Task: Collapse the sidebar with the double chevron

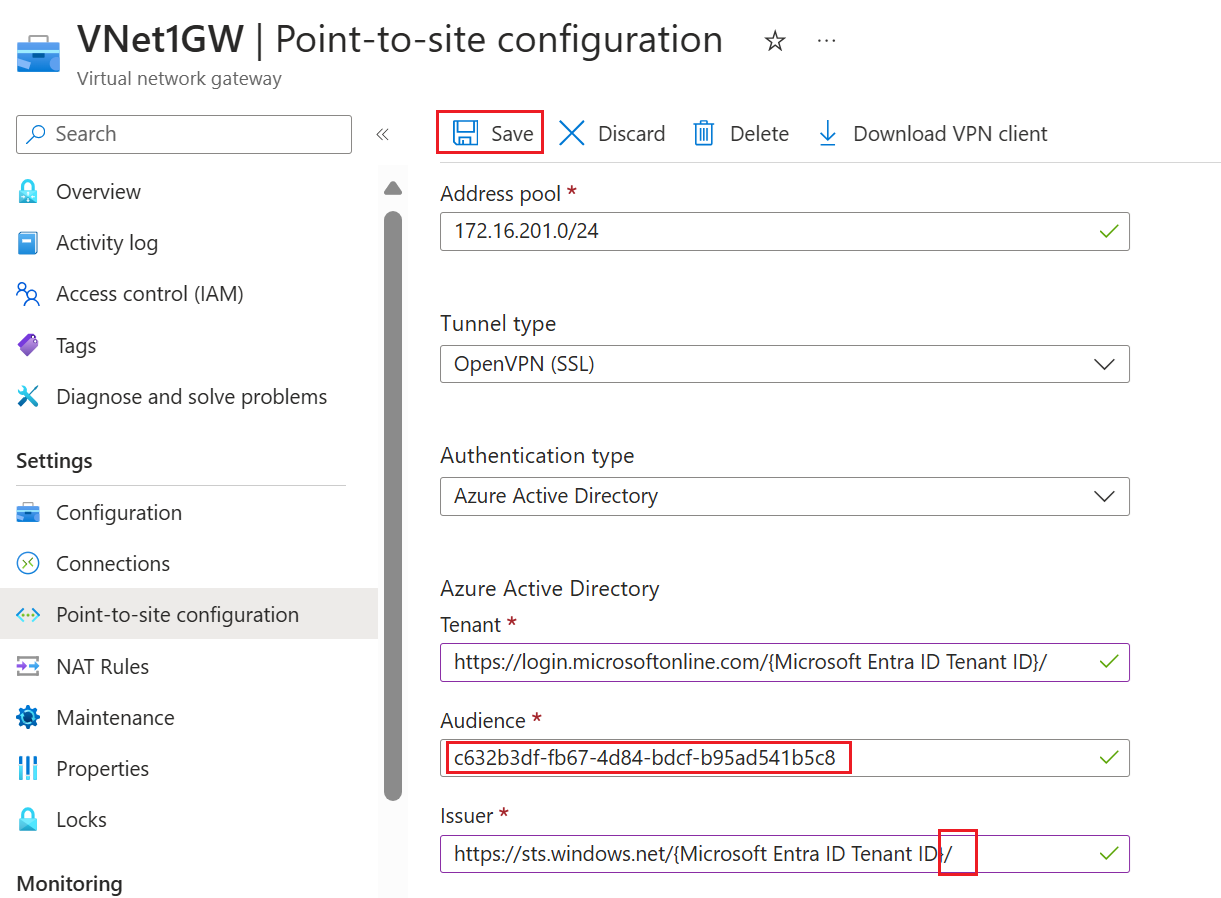Action: [382, 135]
